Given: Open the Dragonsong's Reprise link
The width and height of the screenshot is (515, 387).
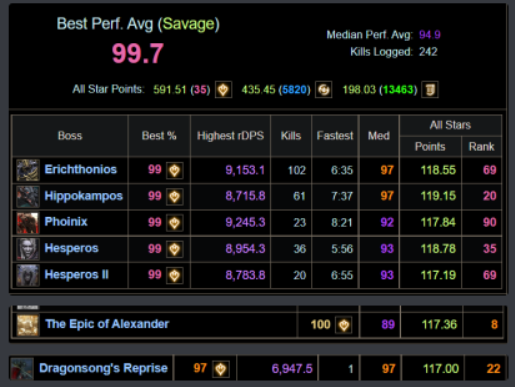Looking at the screenshot, I should coord(103,368).
